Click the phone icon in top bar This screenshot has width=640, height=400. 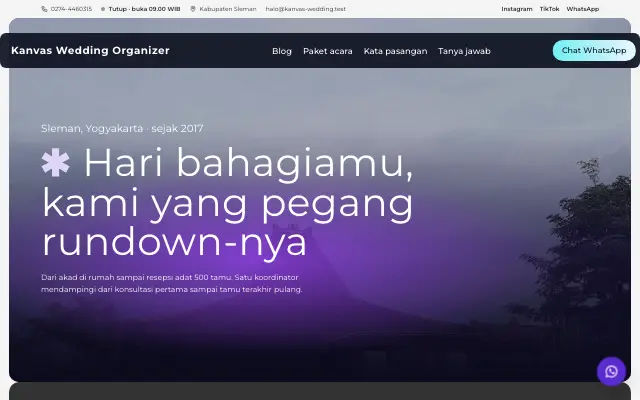(44, 9)
